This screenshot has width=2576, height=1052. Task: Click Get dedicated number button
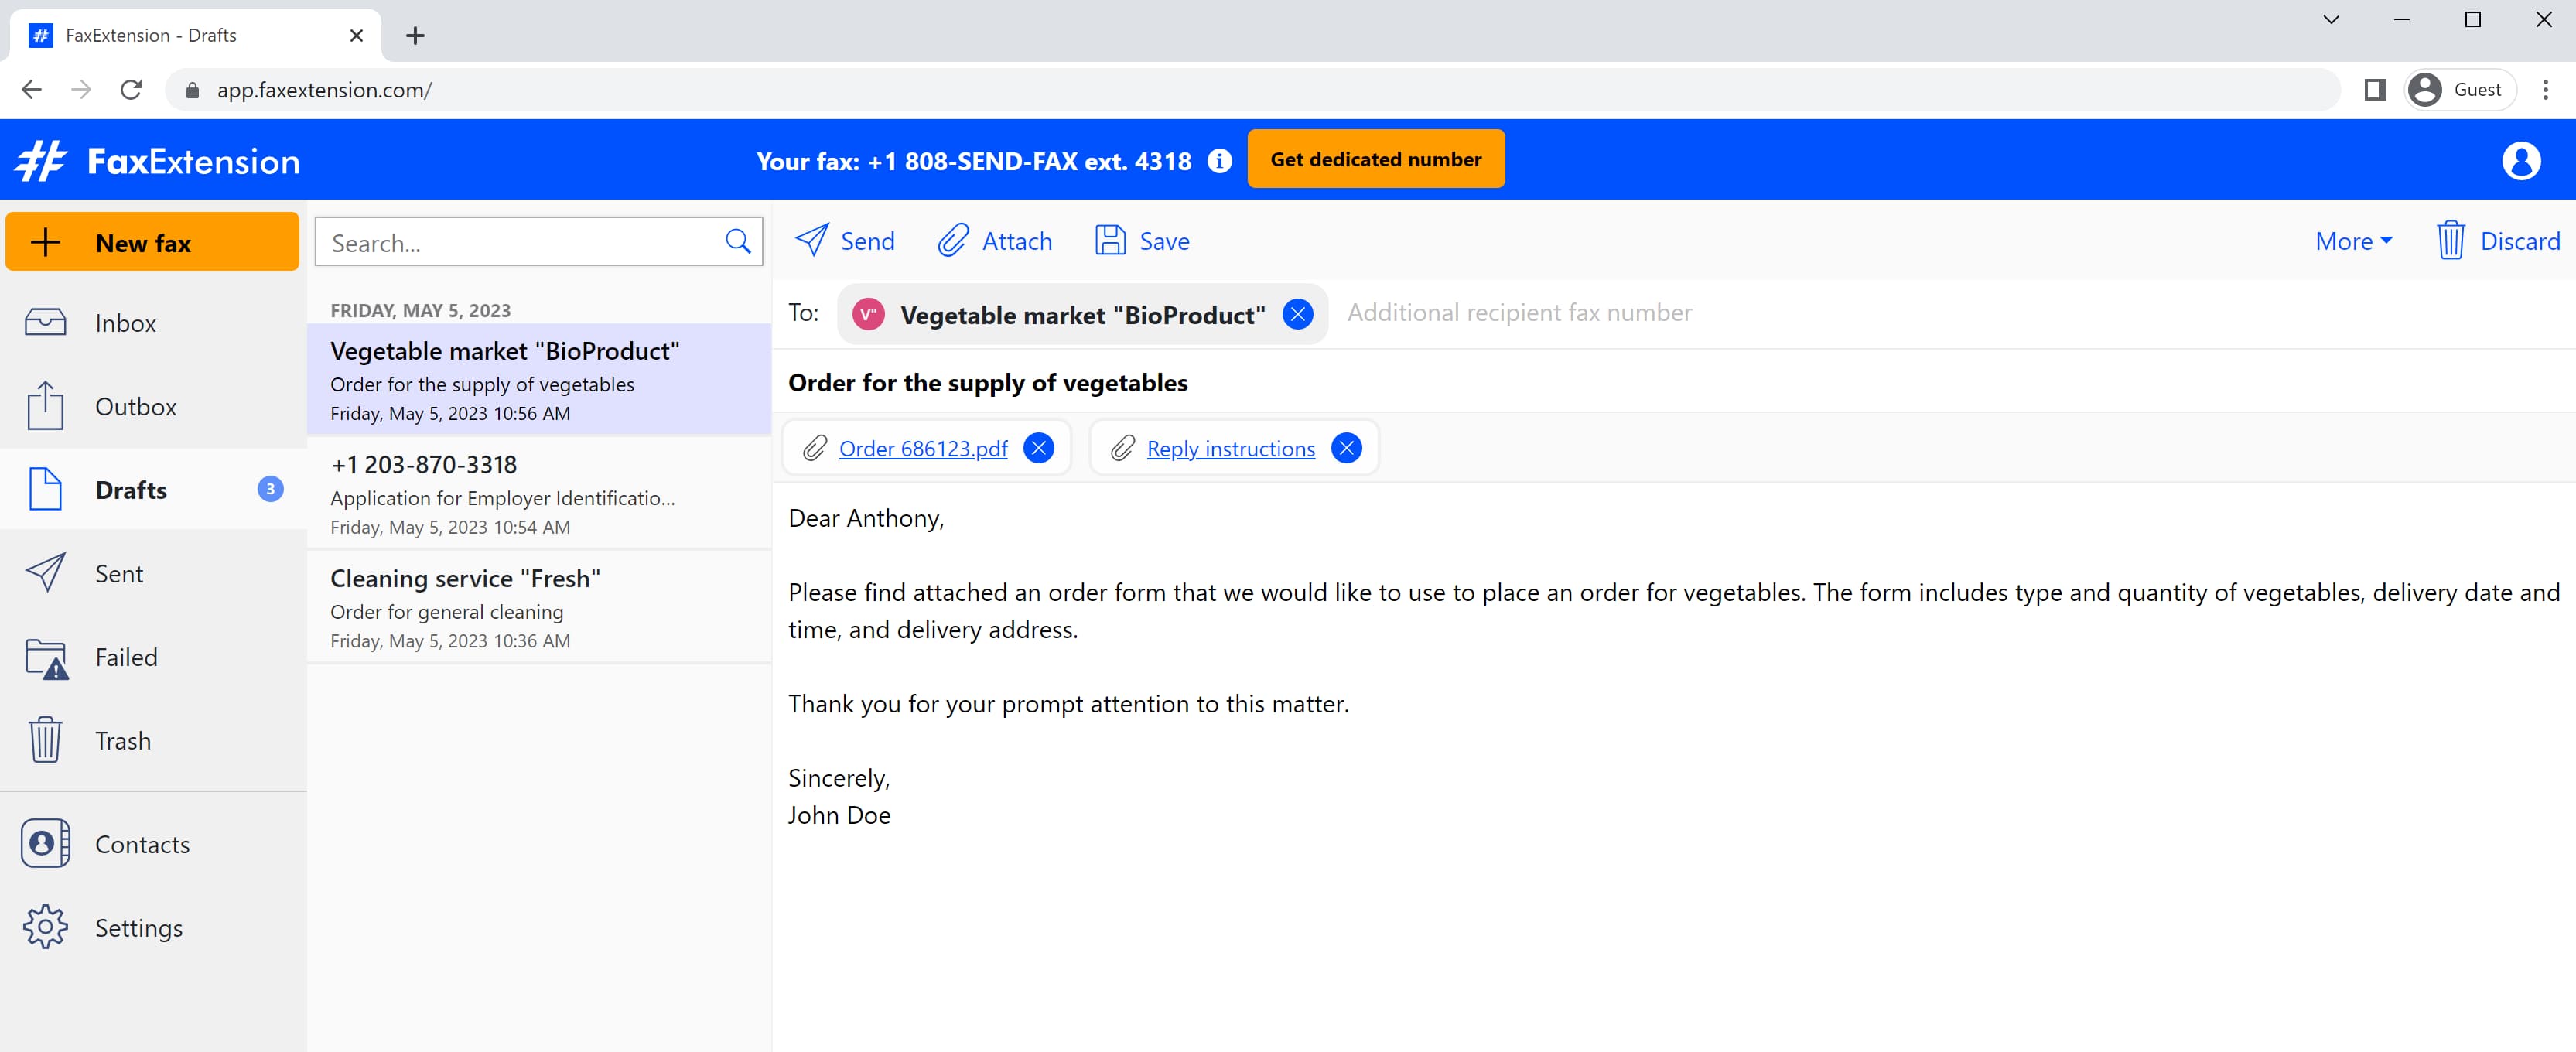1377,158
